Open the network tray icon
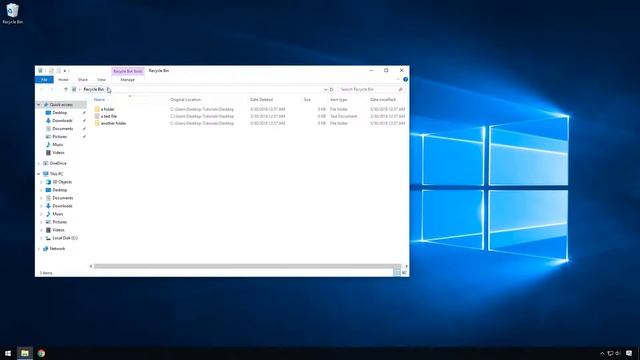The height and width of the screenshot is (360, 640). (x=610, y=353)
